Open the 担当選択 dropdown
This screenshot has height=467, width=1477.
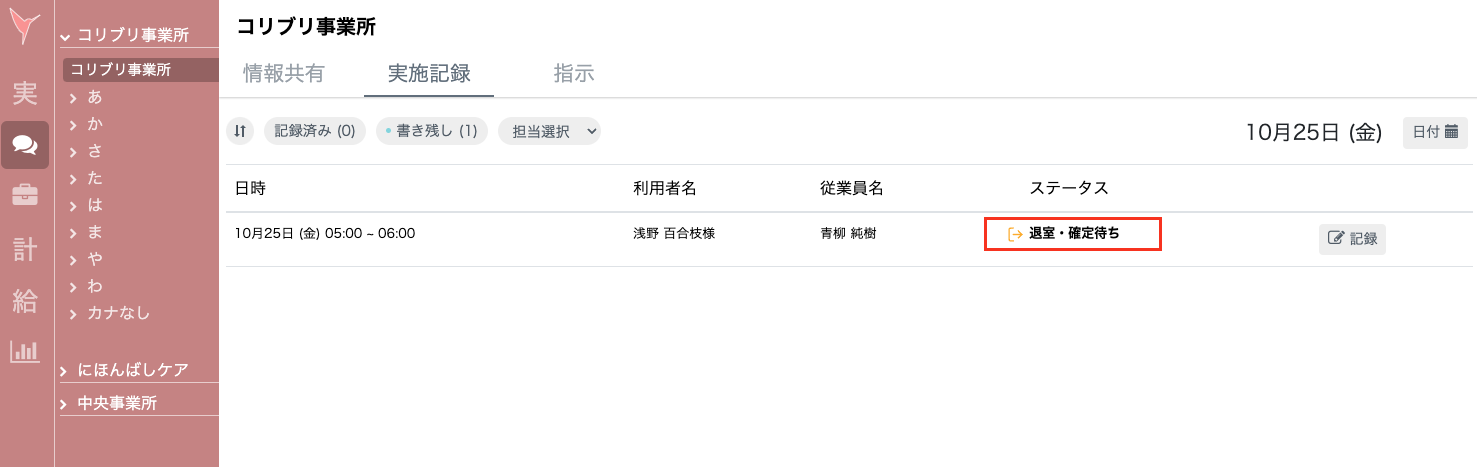[549, 131]
